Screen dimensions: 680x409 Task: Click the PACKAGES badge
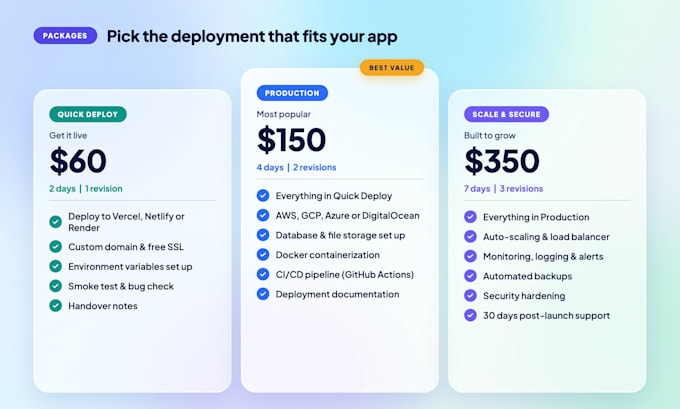pos(65,36)
